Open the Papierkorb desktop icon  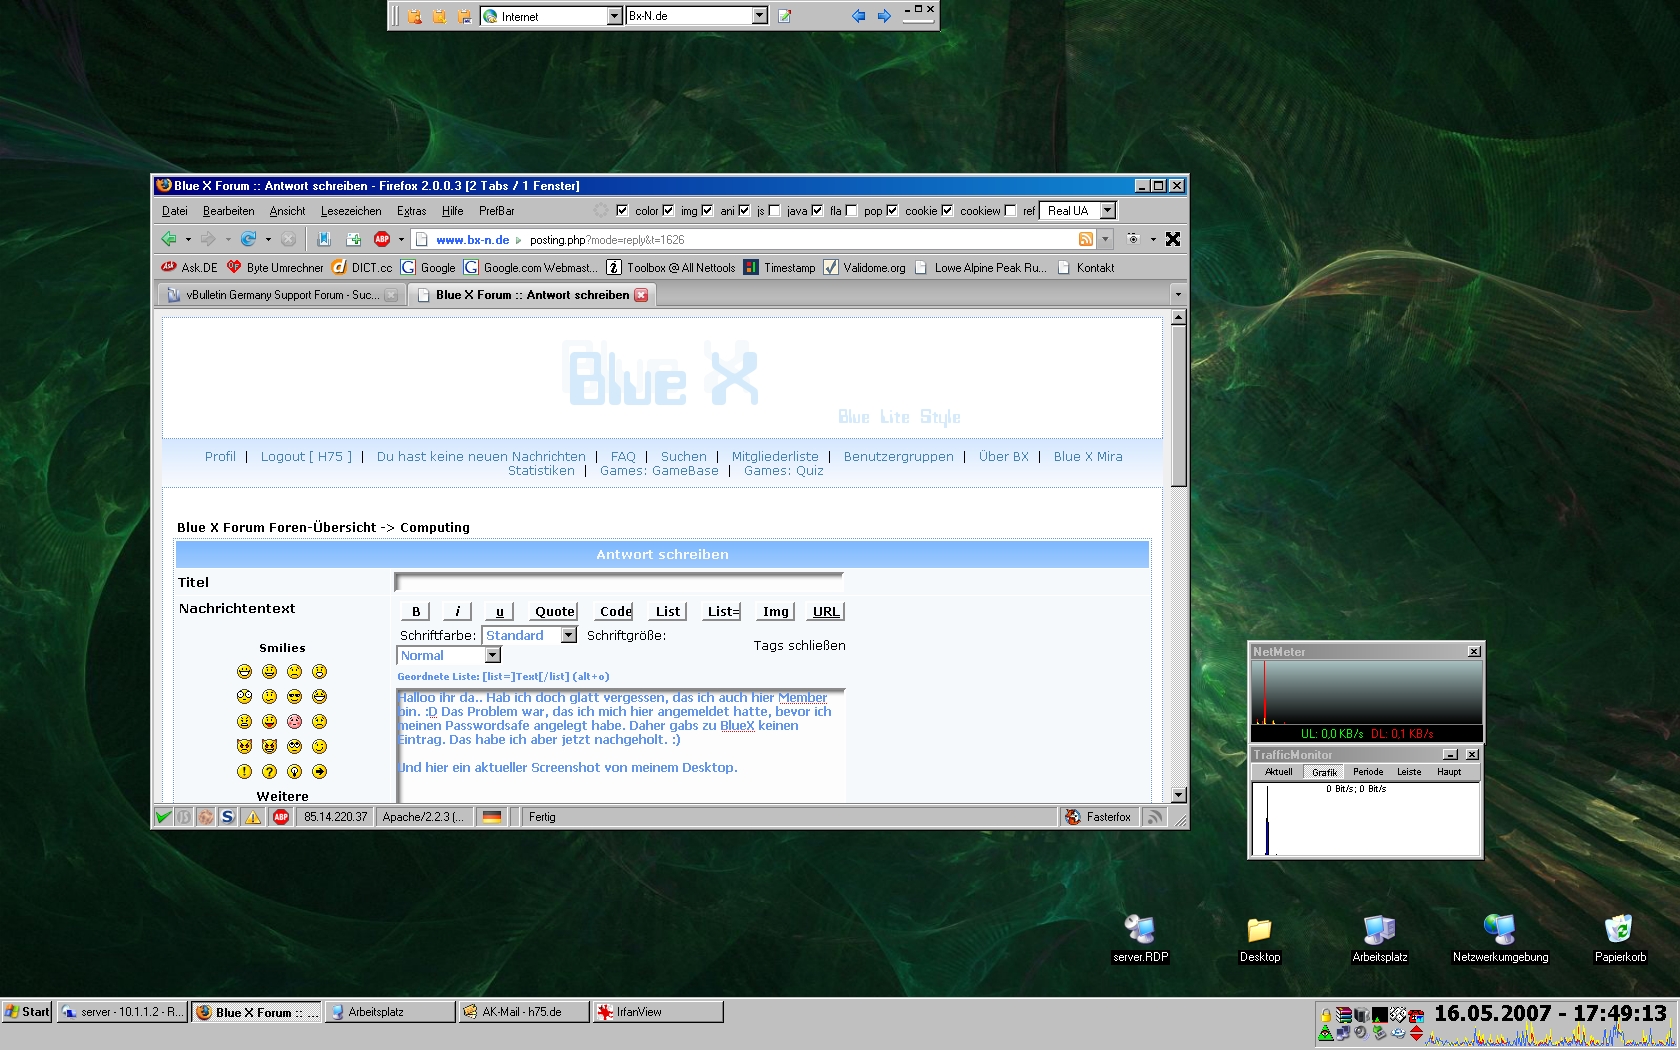(1619, 930)
